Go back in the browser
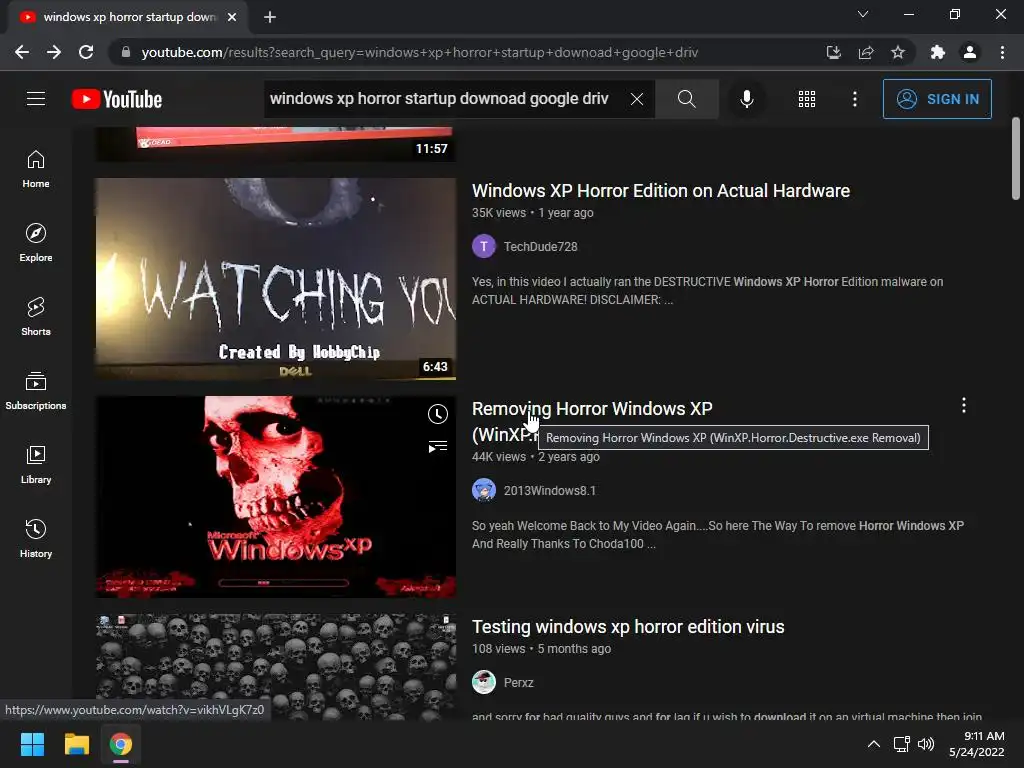1024x768 pixels. click(x=22, y=52)
